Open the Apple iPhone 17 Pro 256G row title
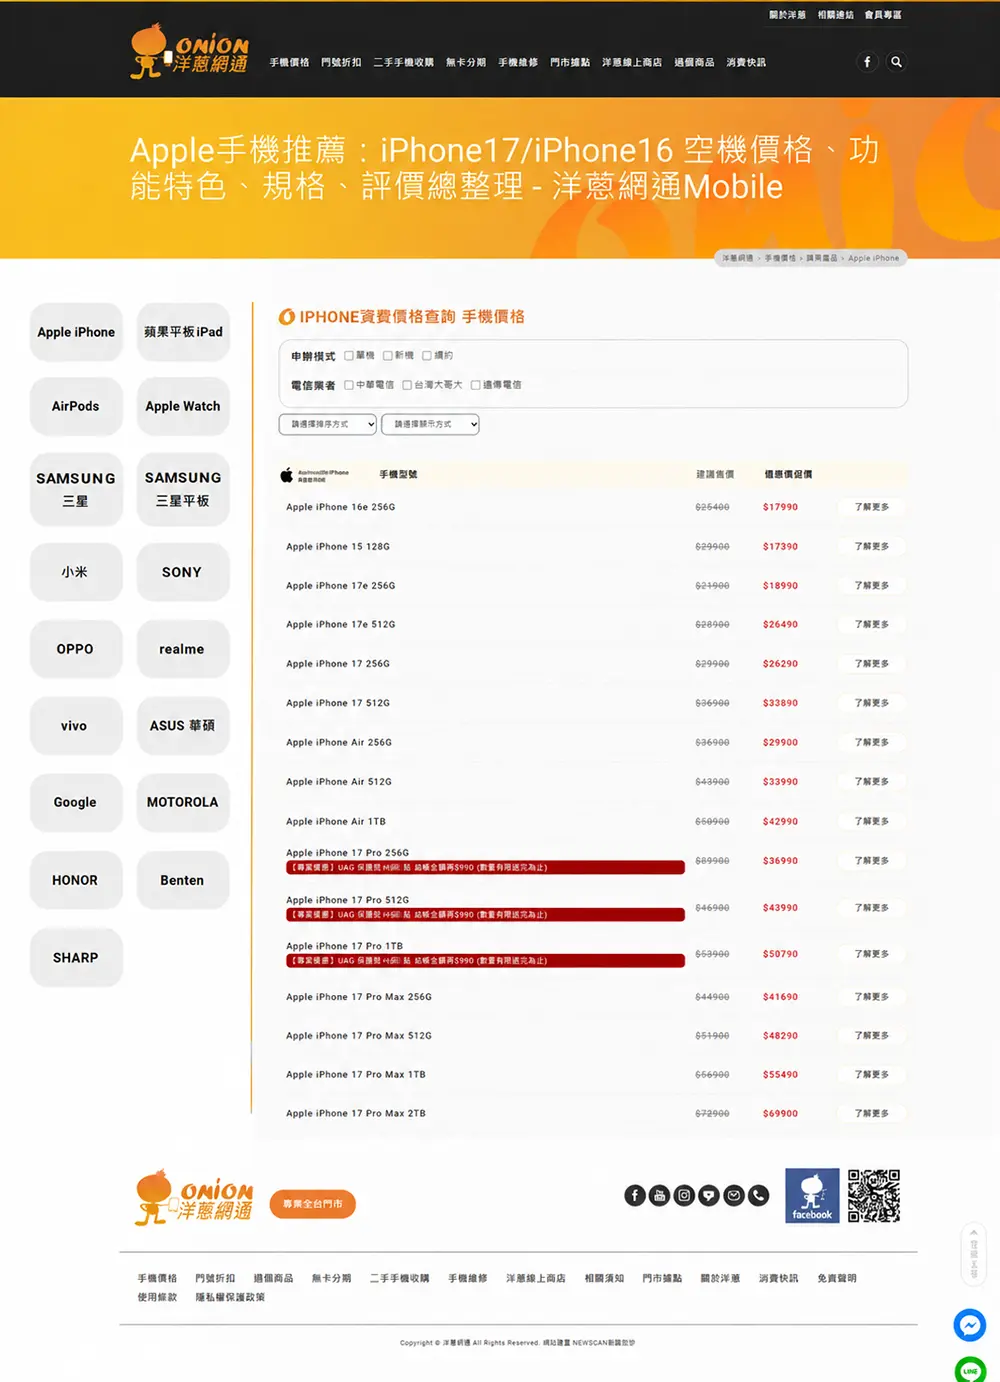The image size is (1000, 1382). (347, 853)
